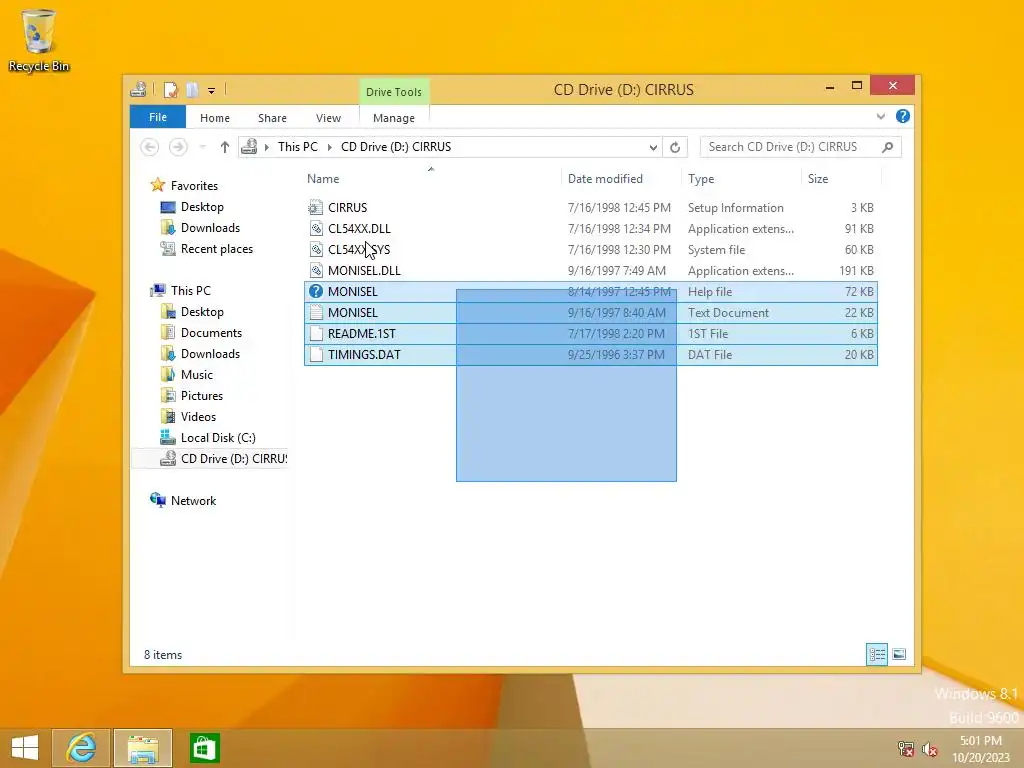Click the muted volume tray icon

click(930, 749)
